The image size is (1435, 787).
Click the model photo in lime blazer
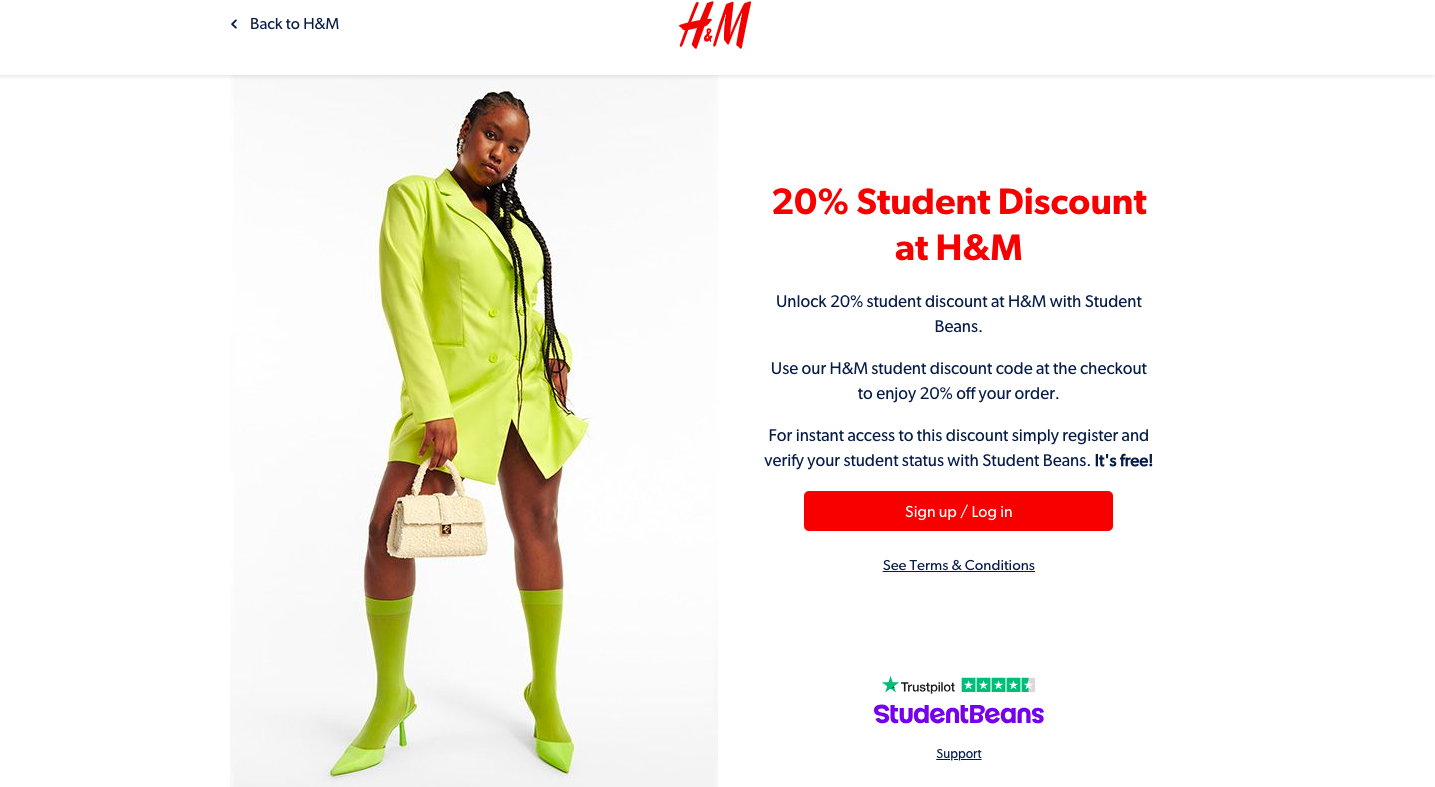pos(474,431)
